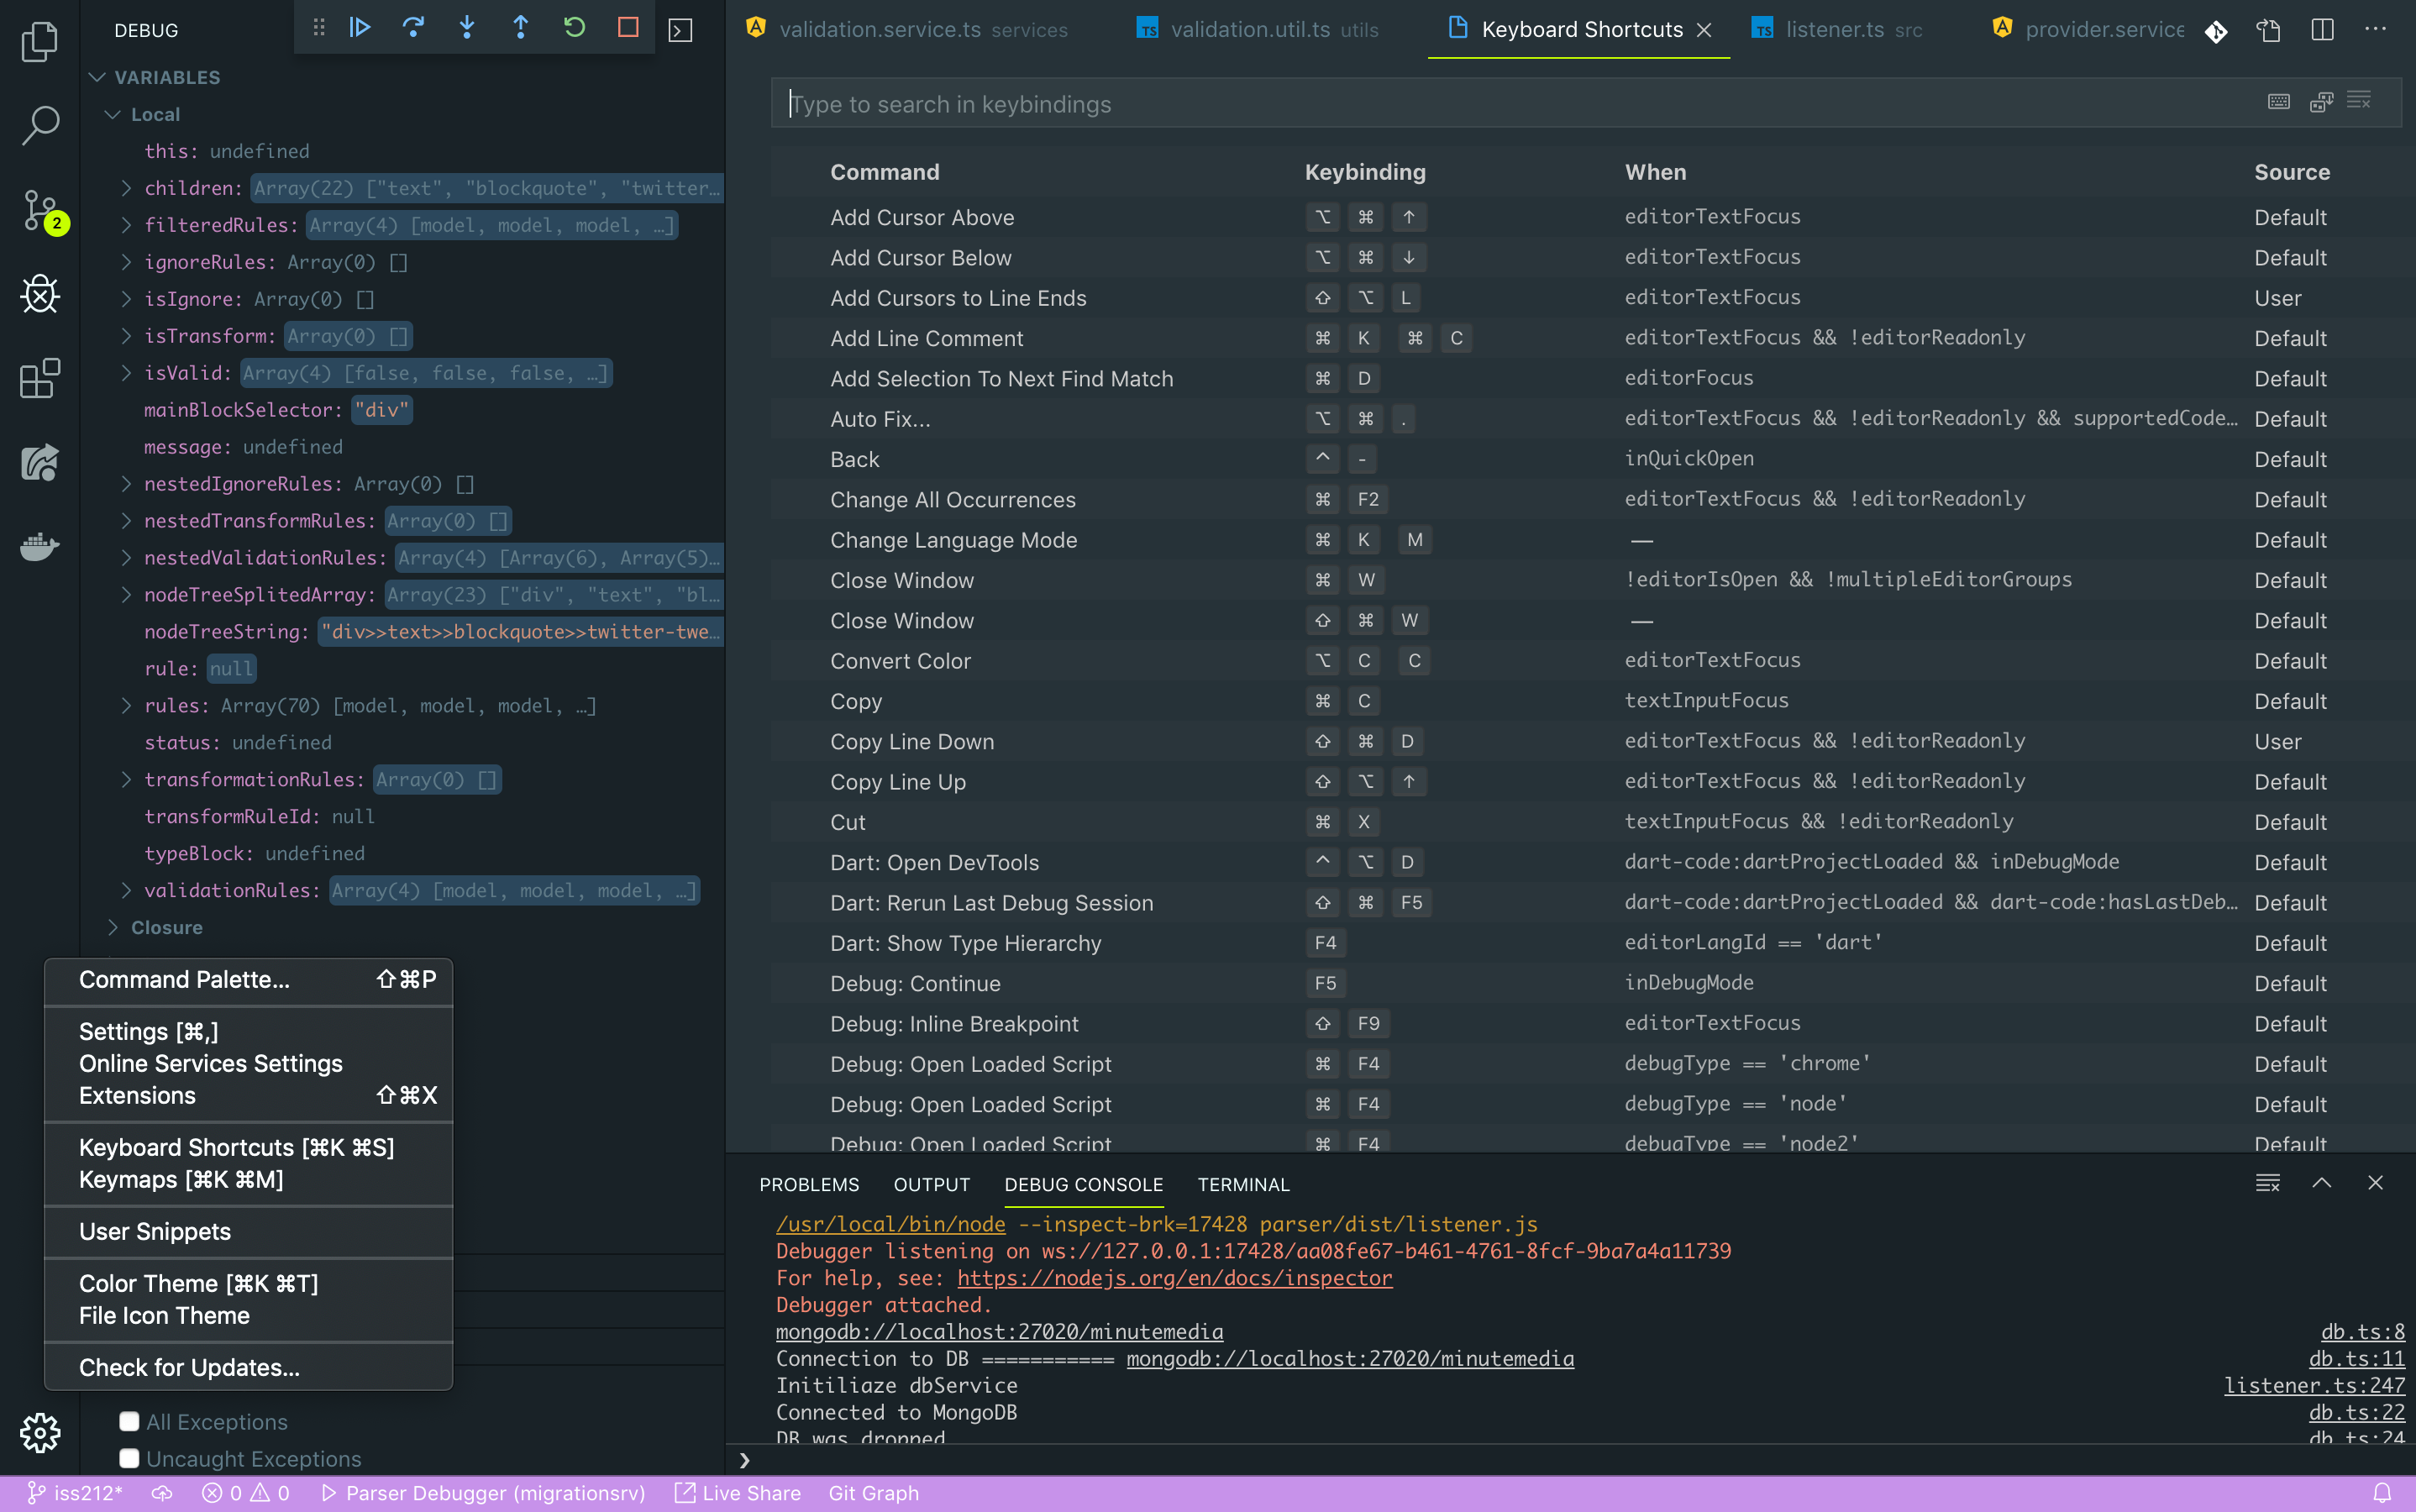
Task: Clear the debug console output
Action: [2267, 1183]
